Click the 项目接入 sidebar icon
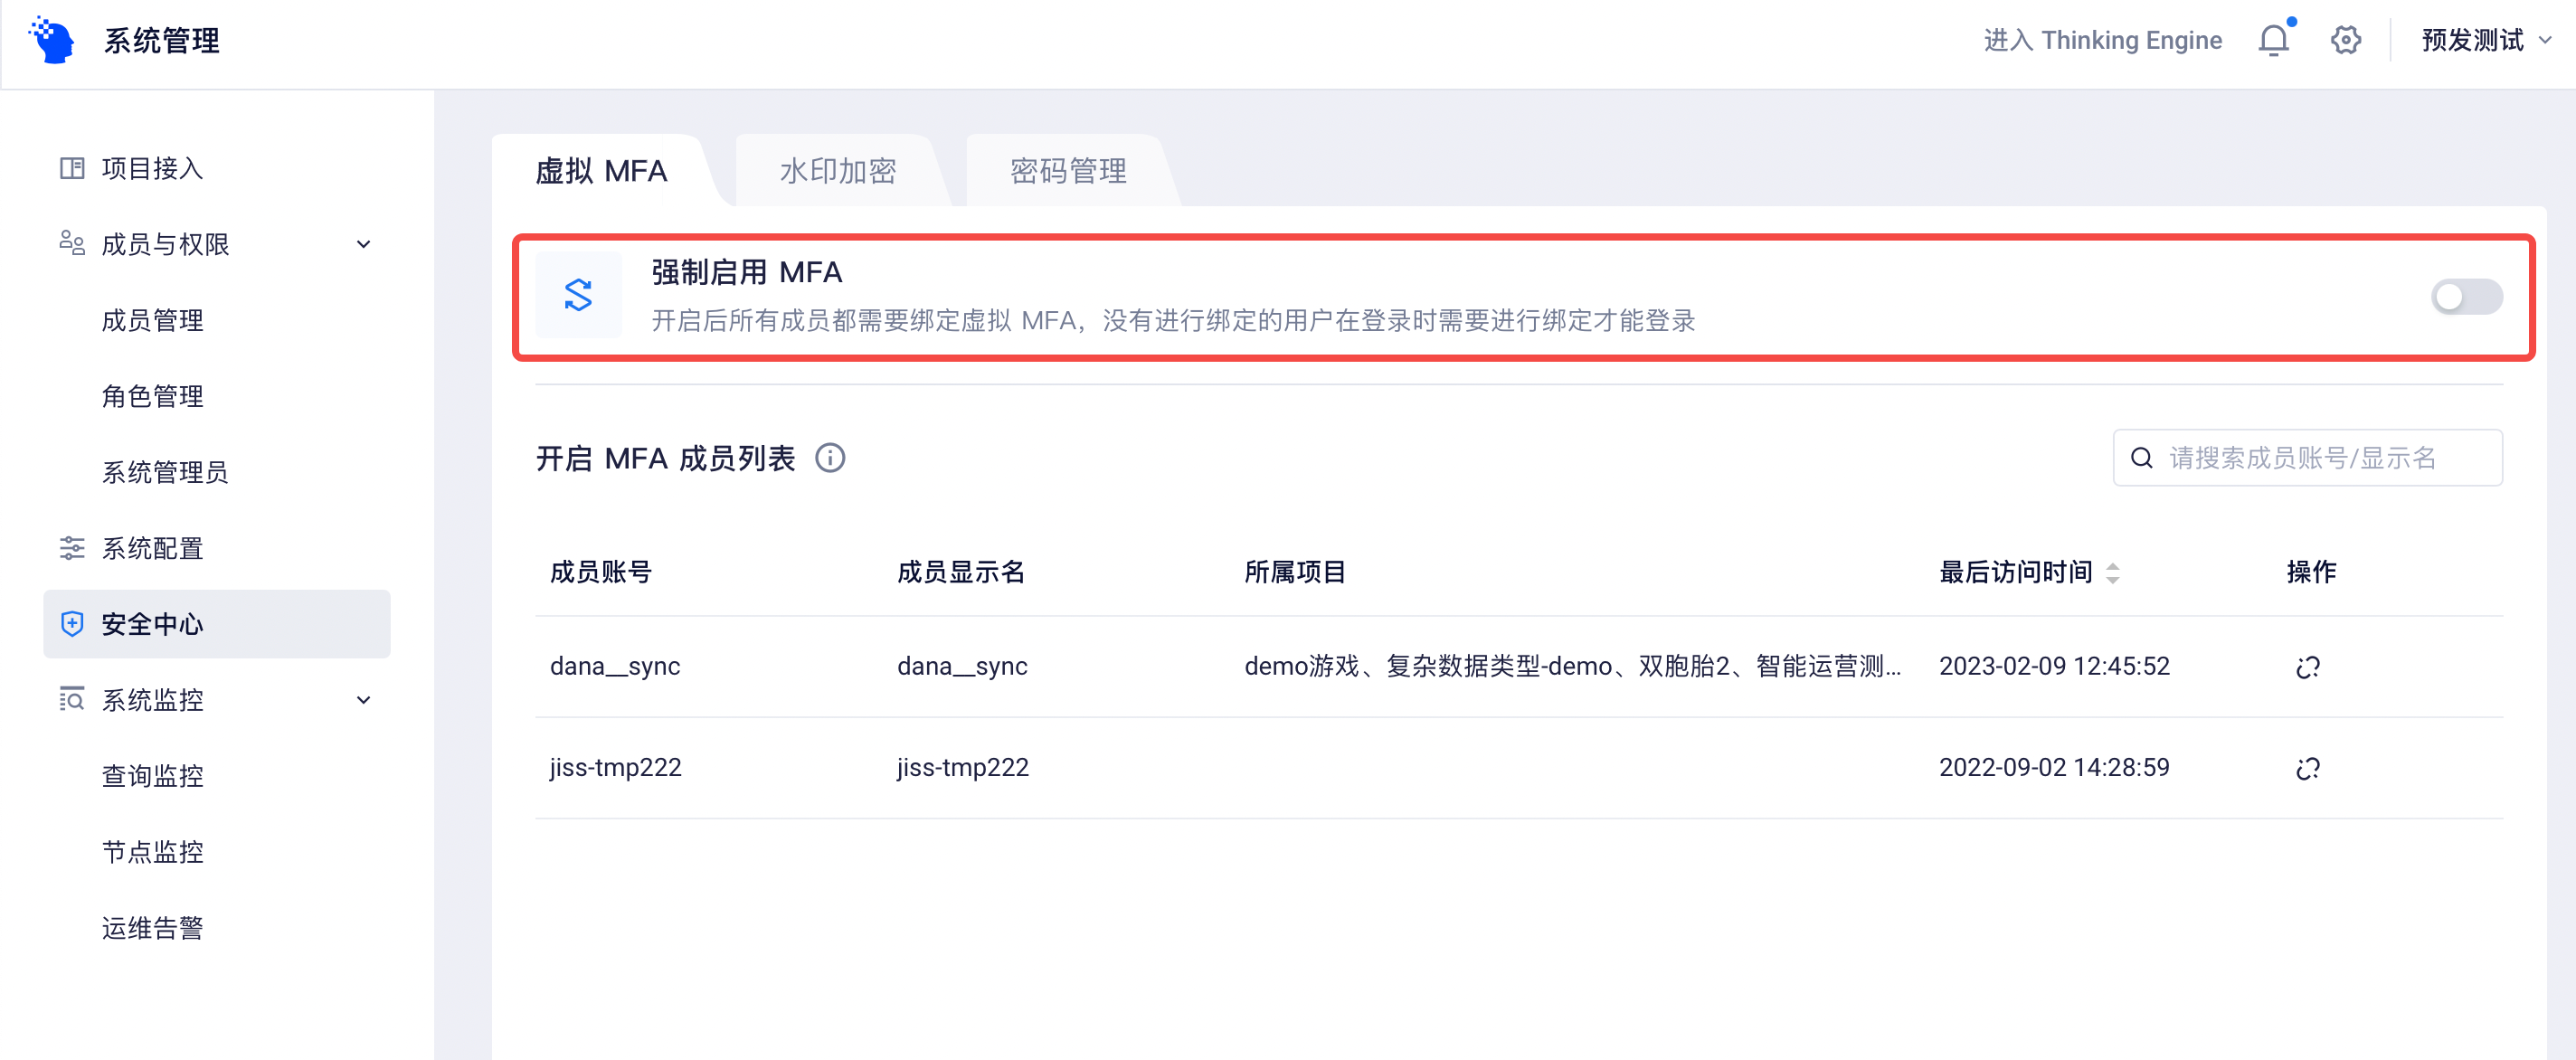2576x1060 pixels. coord(72,168)
